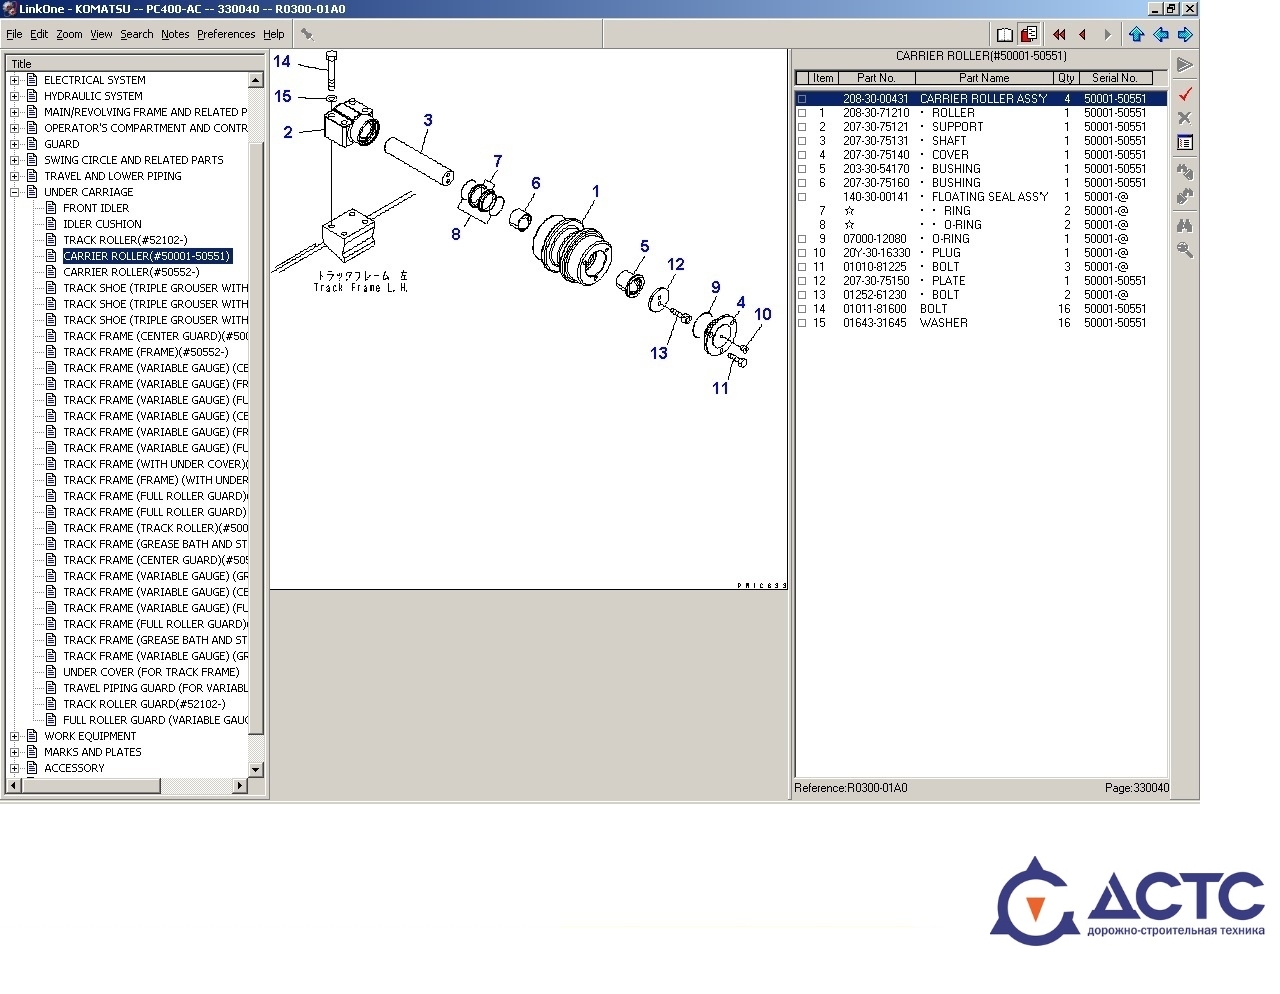1280x994 pixels.
Task: Click the document icon beside FRONT IDLER
Action: point(51,208)
